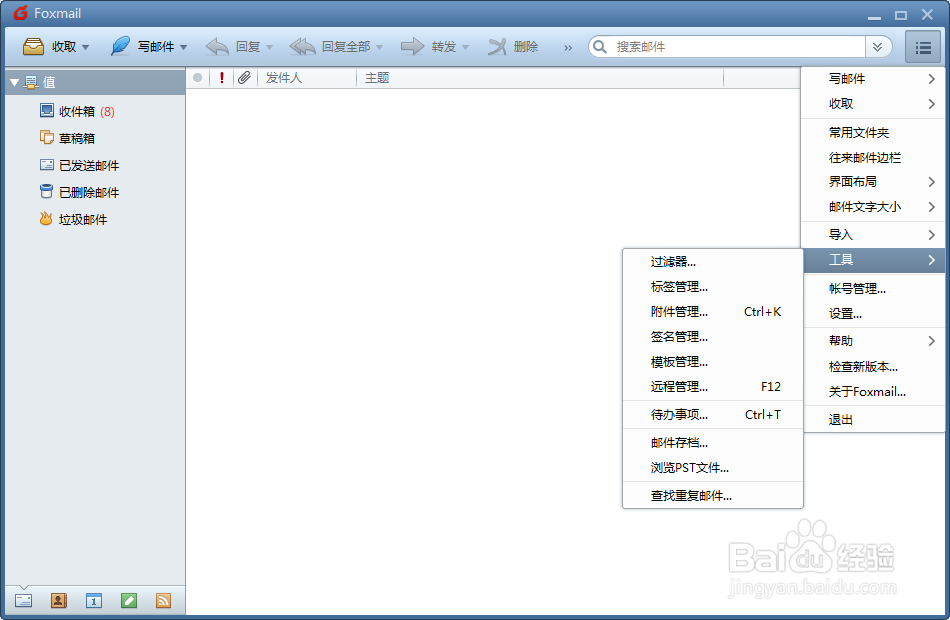The width and height of the screenshot is (950, 620).
Task: Select 过滤器 from the Tools submenu
Action: [675, 261]
